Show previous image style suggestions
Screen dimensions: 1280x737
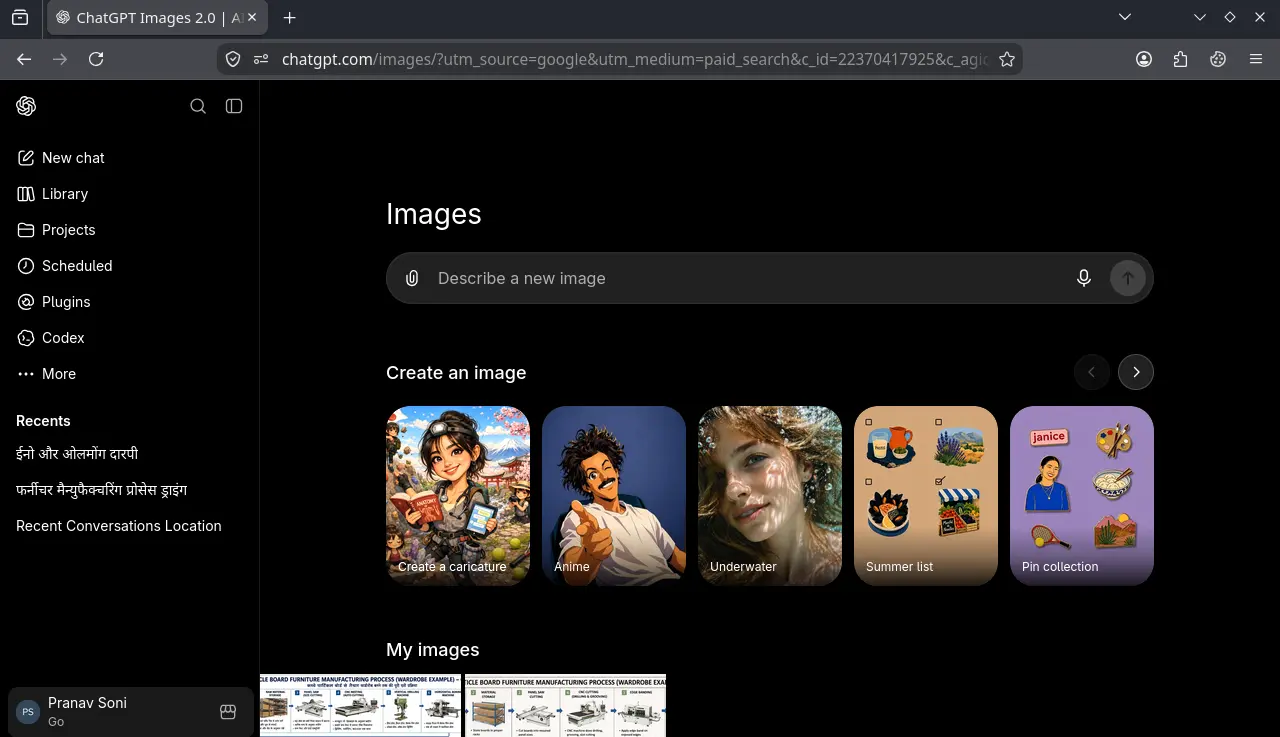pos(1092,372)
